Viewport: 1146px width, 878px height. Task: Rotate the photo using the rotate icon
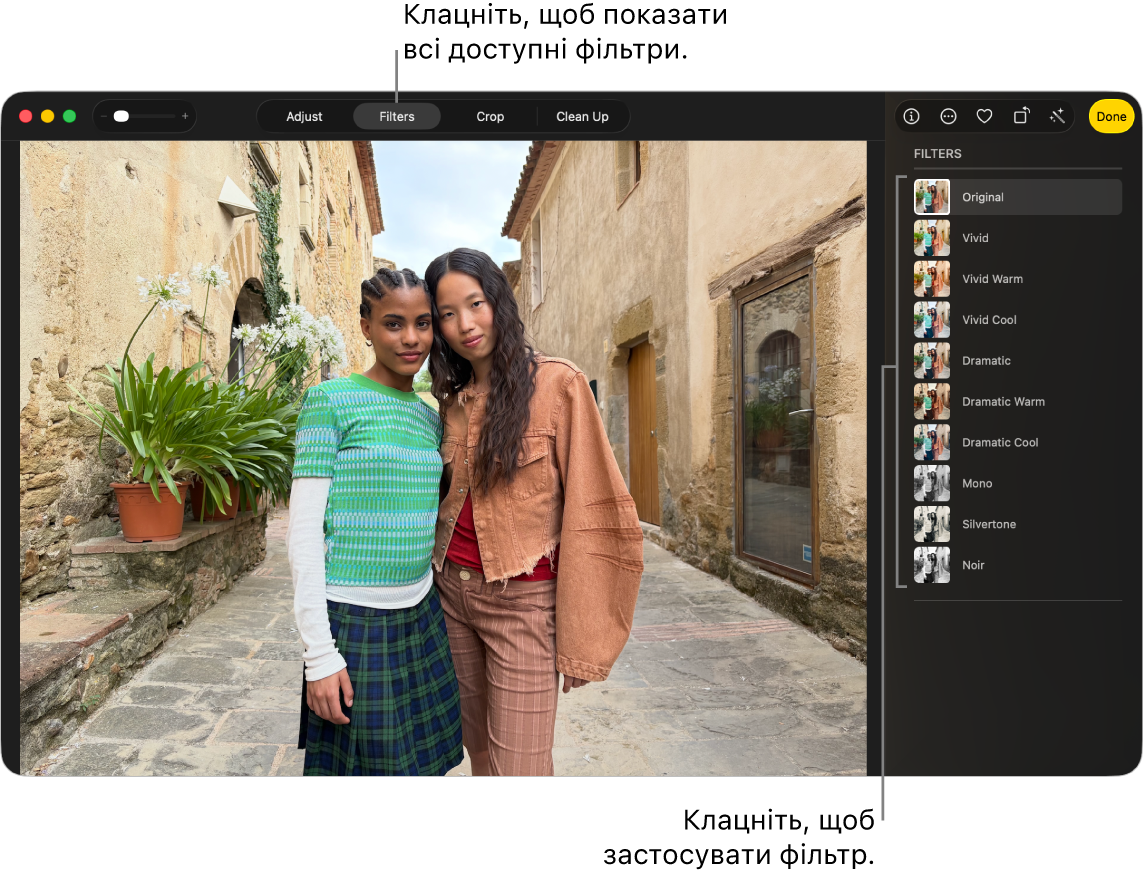pos(1021,117)
